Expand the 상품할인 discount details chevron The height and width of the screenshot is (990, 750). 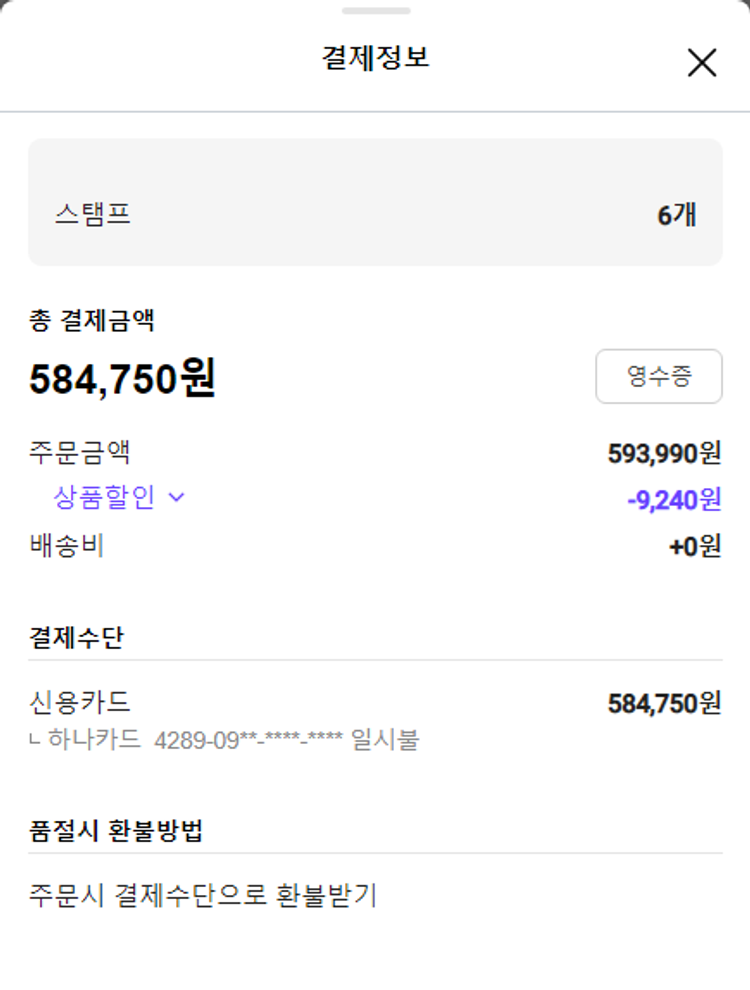coord(177,498)
